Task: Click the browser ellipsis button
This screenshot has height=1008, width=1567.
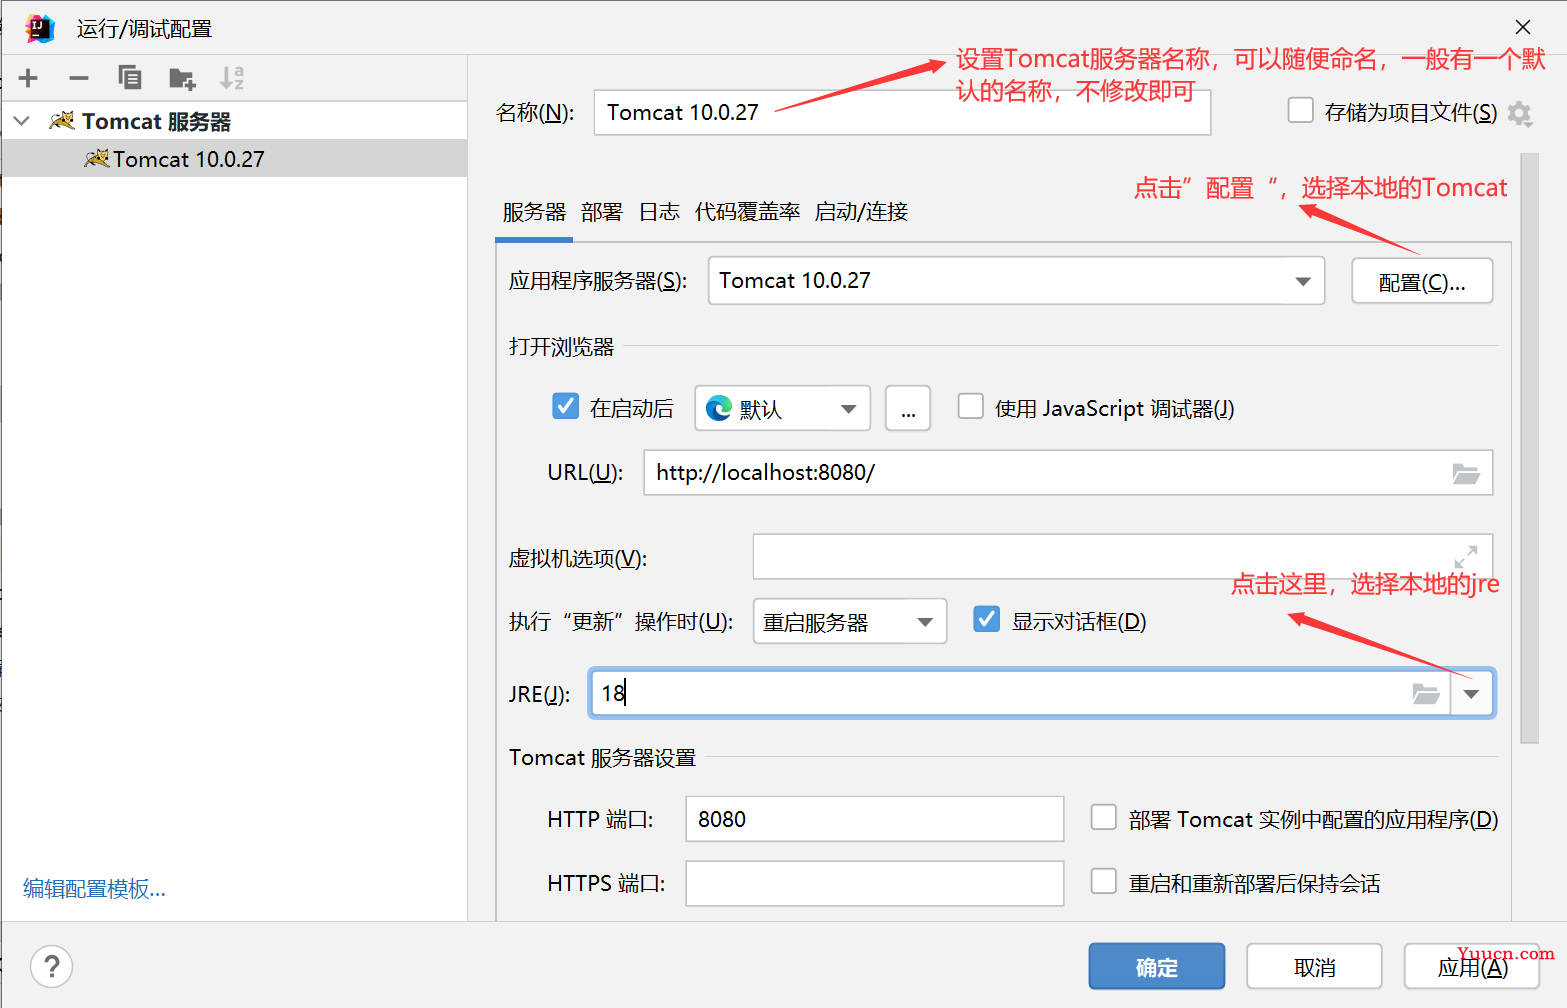Action: tap(908, 408)
